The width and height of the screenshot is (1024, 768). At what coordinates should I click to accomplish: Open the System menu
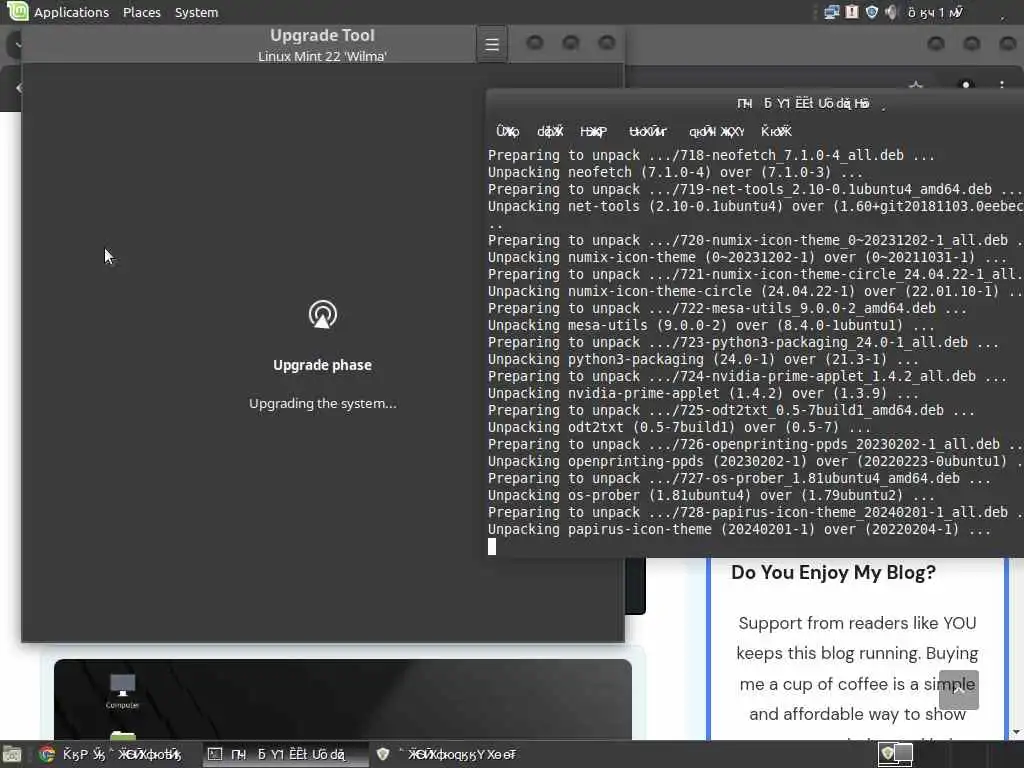(196, 12)
